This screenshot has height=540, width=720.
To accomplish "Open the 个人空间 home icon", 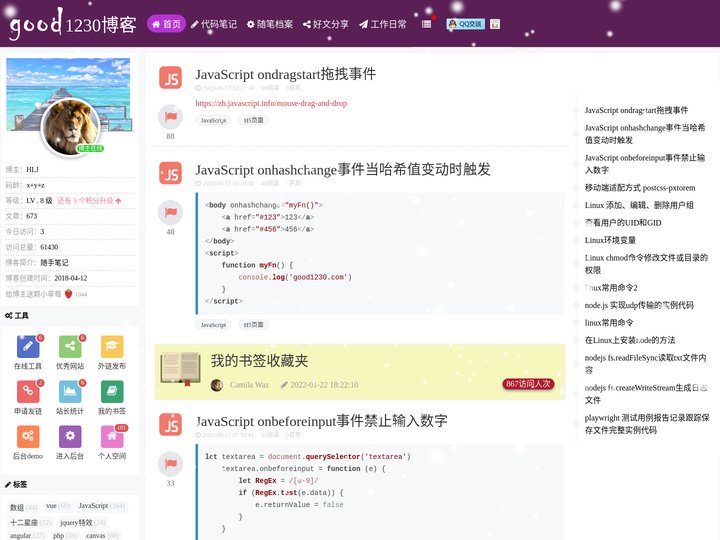I will 112,436.
